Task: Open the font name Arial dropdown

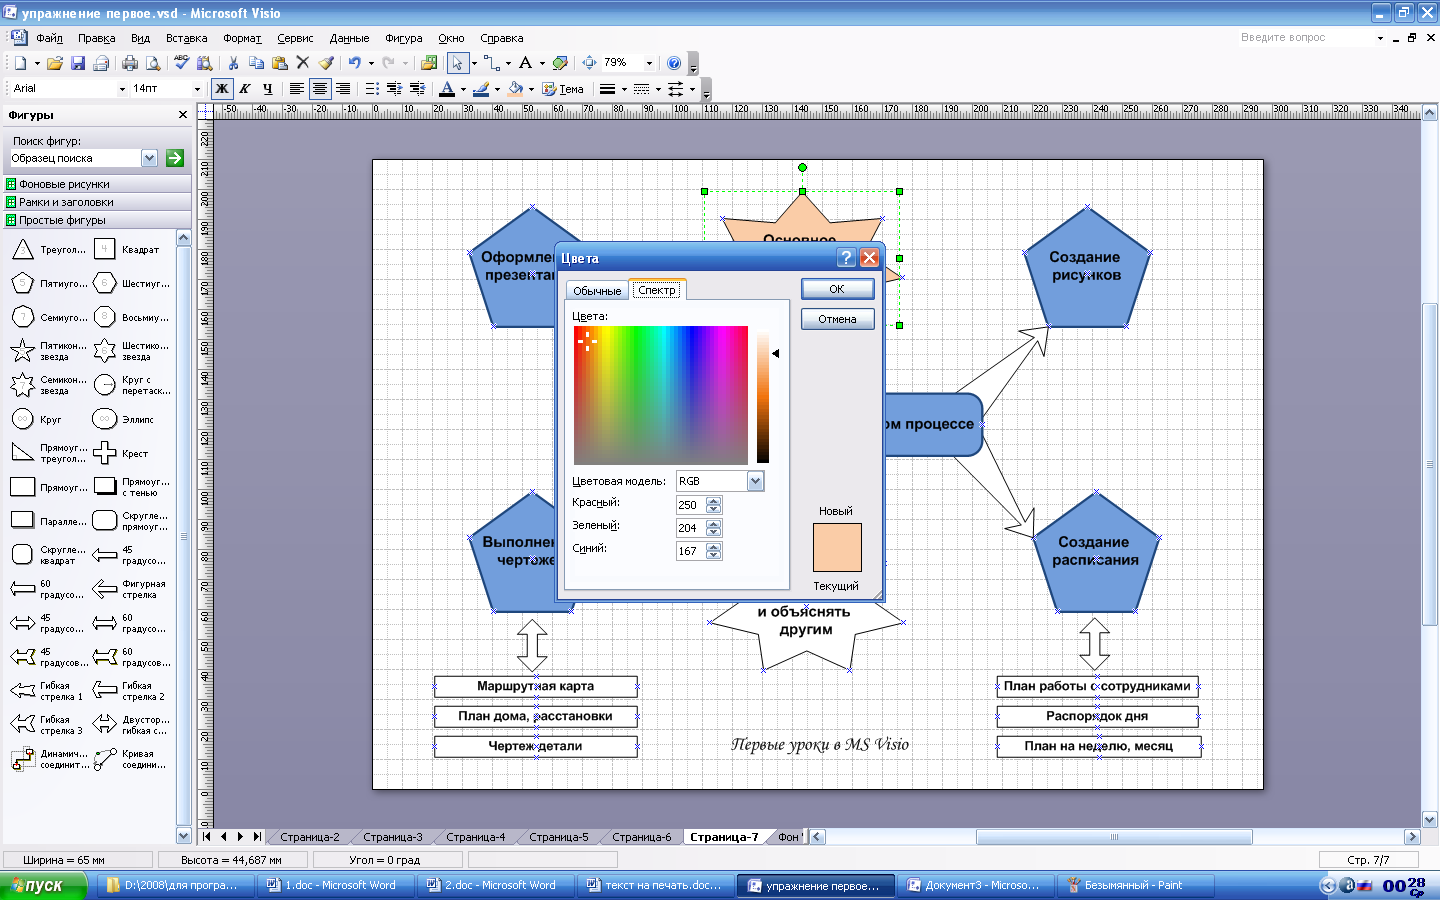Action: [x=122, y=89]
